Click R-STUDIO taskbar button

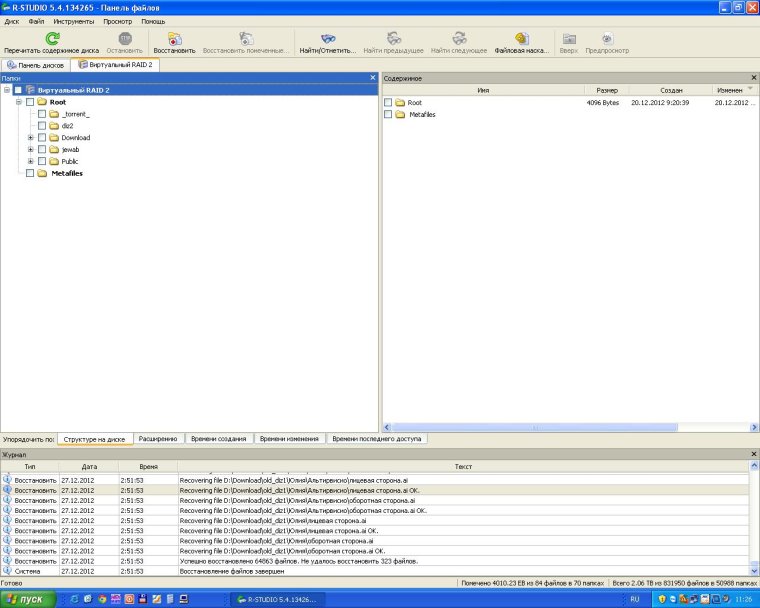pyautogui.click(x=277, y=599)
